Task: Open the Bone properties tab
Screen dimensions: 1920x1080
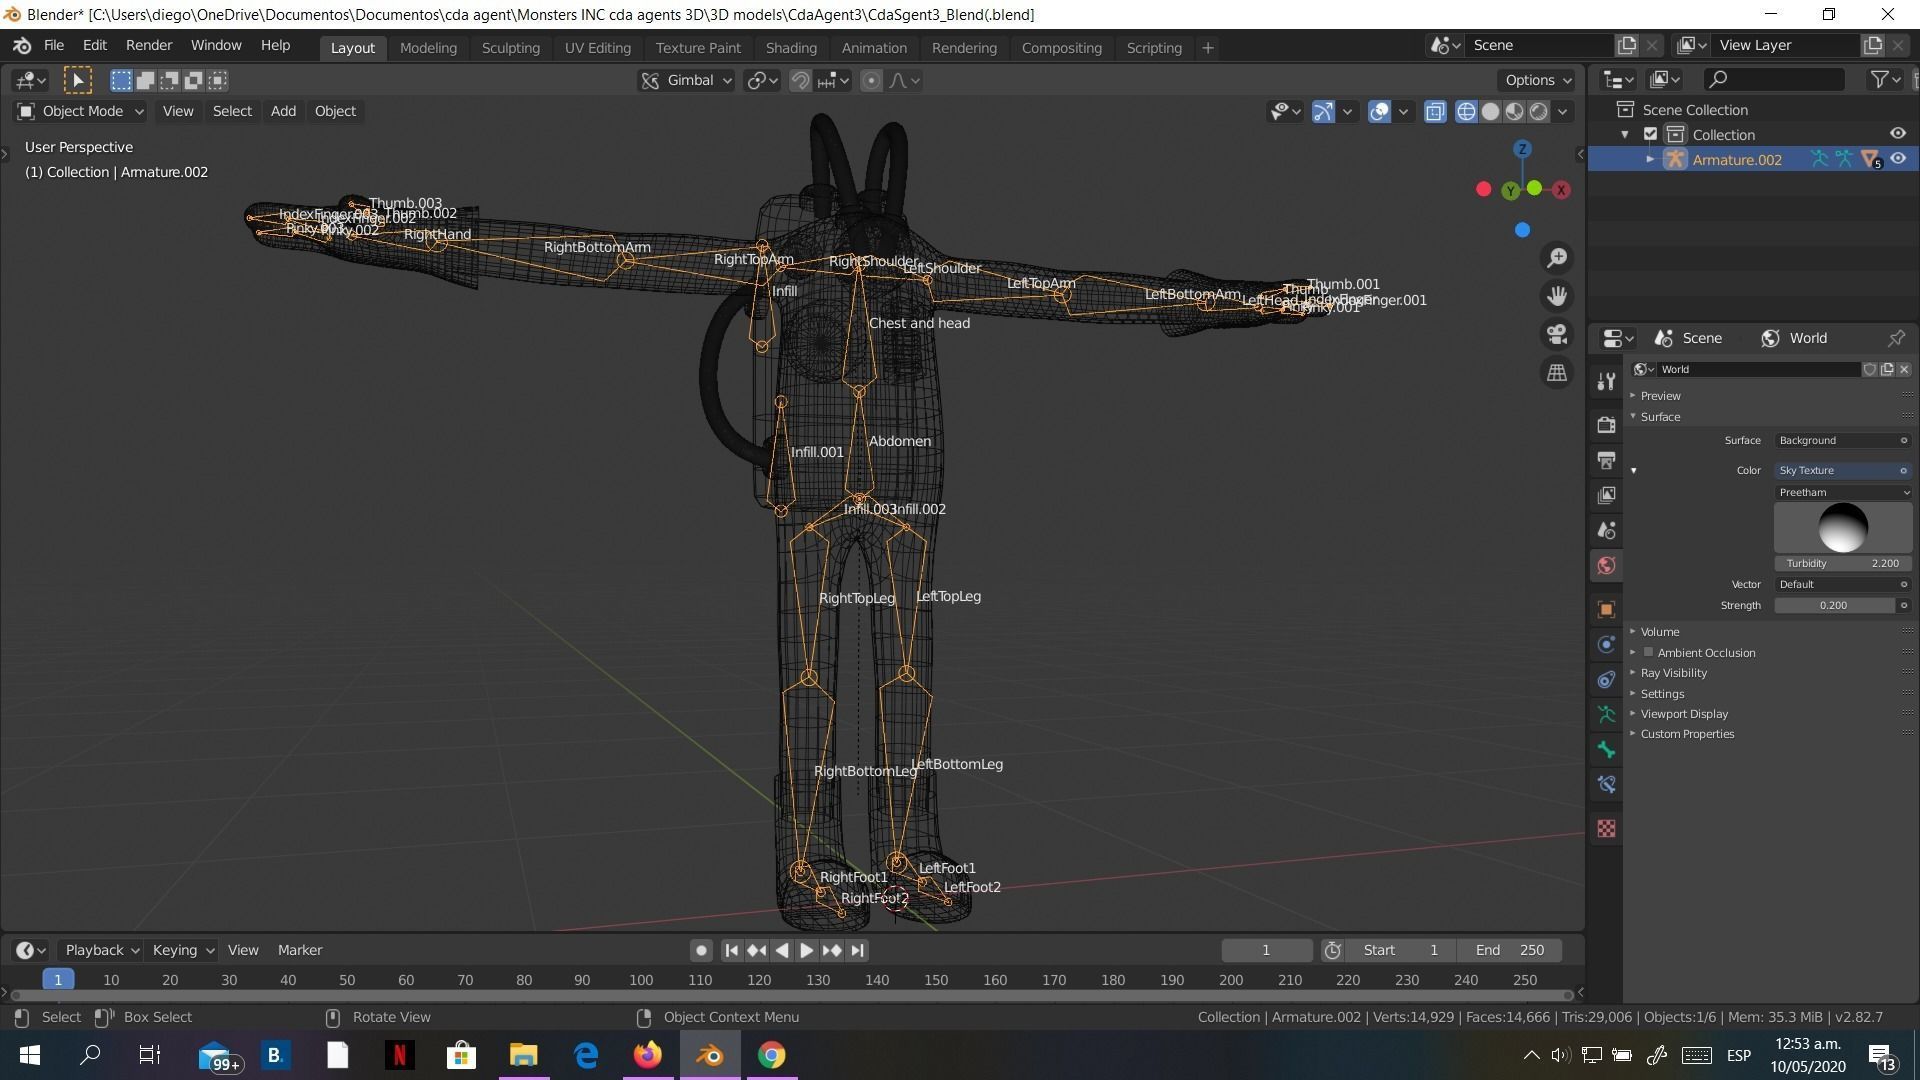Action: point(1606,749)
